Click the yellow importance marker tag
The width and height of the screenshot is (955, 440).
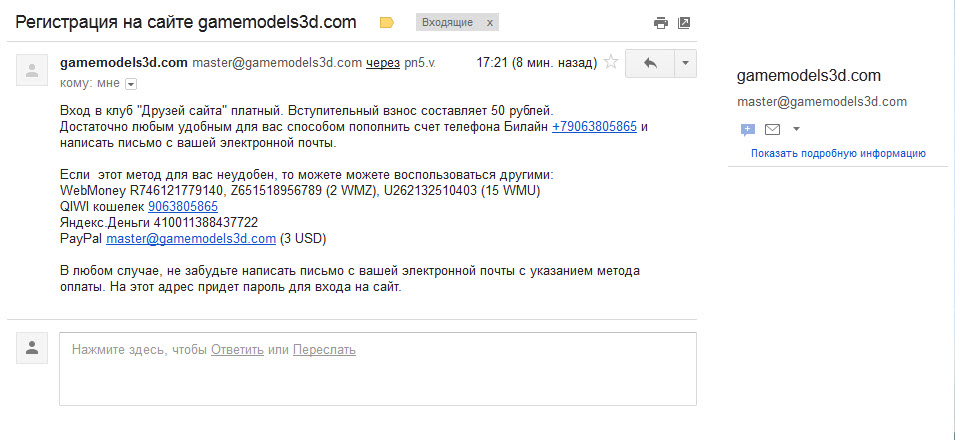(387, 23)
